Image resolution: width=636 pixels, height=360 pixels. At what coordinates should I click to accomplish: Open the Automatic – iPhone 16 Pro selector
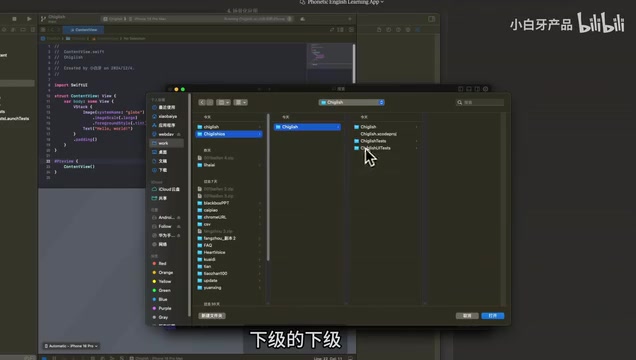click(71, 346)
